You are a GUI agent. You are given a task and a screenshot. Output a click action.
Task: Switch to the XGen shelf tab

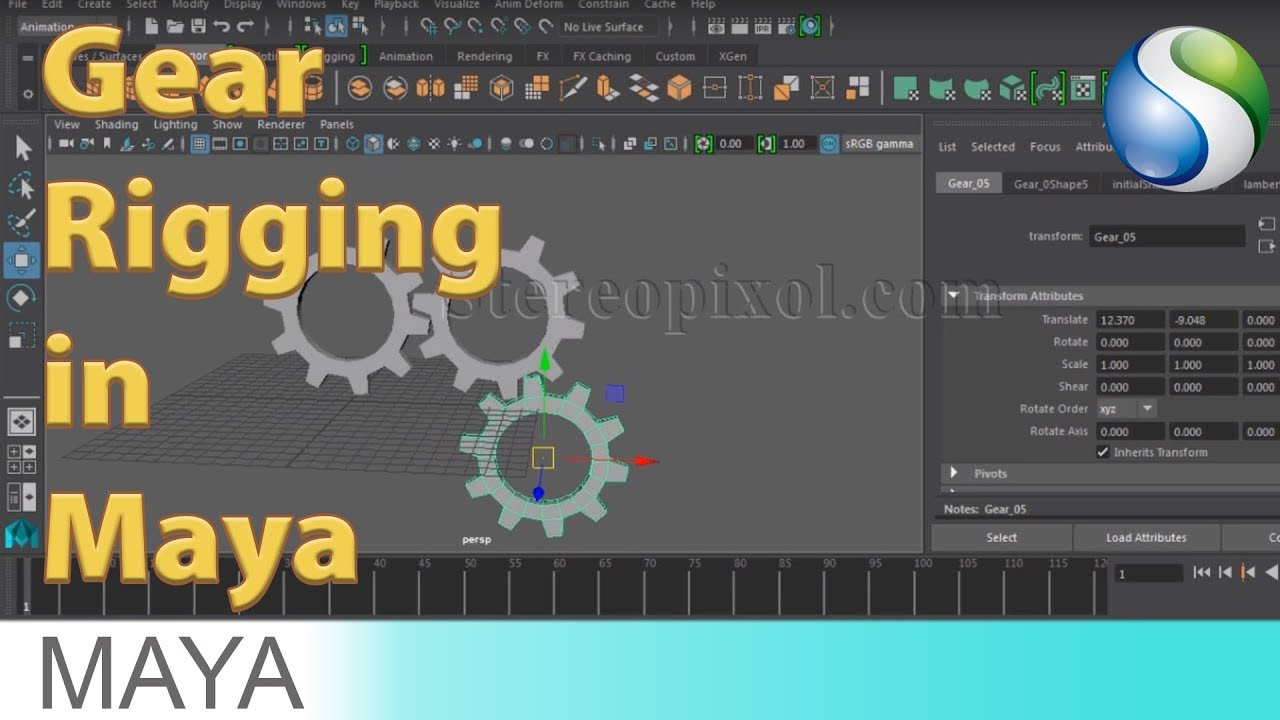point(732,56)
